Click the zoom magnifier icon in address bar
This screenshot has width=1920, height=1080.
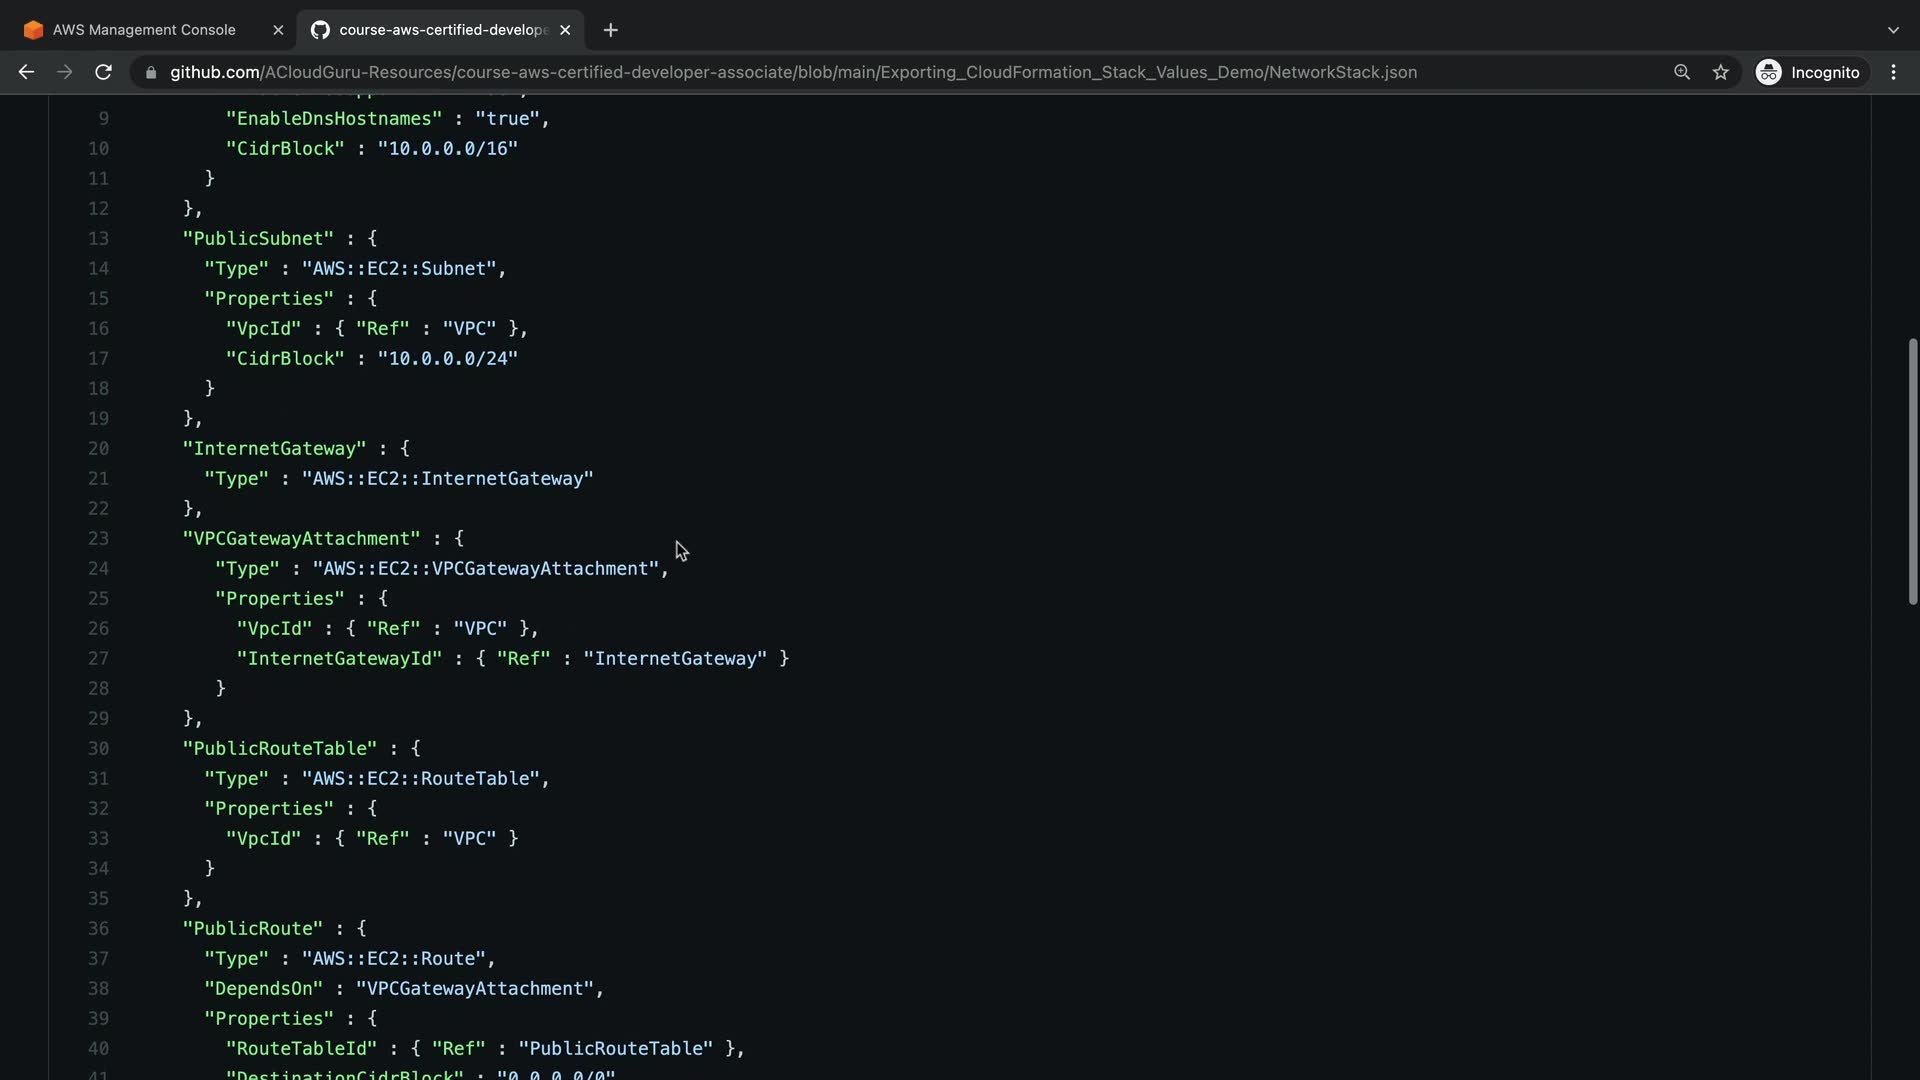point(1682,72)
